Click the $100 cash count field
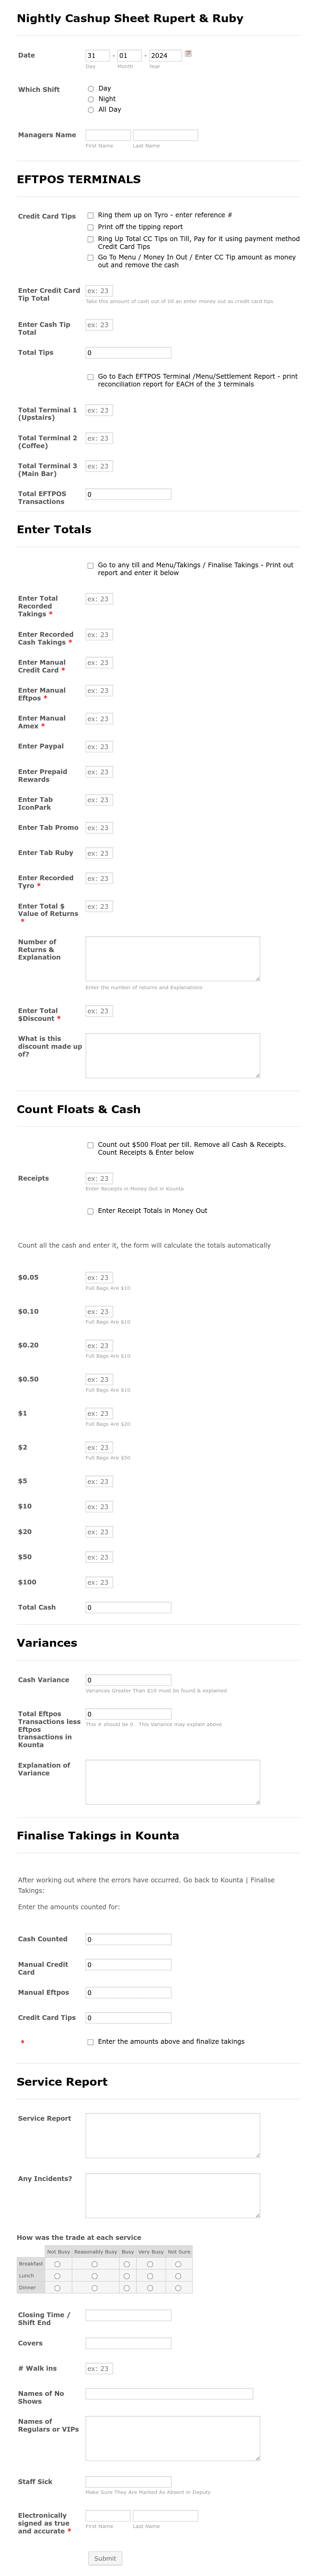 tap(99, 1582)
